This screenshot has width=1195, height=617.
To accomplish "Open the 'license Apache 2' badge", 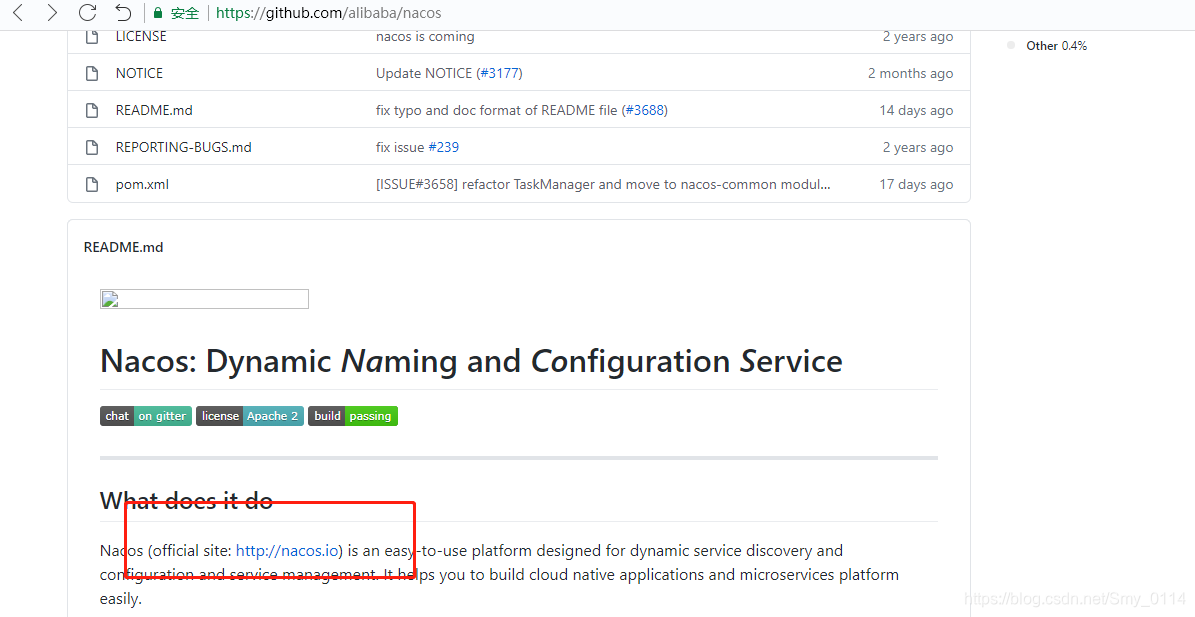I will (x=250, y=416).
